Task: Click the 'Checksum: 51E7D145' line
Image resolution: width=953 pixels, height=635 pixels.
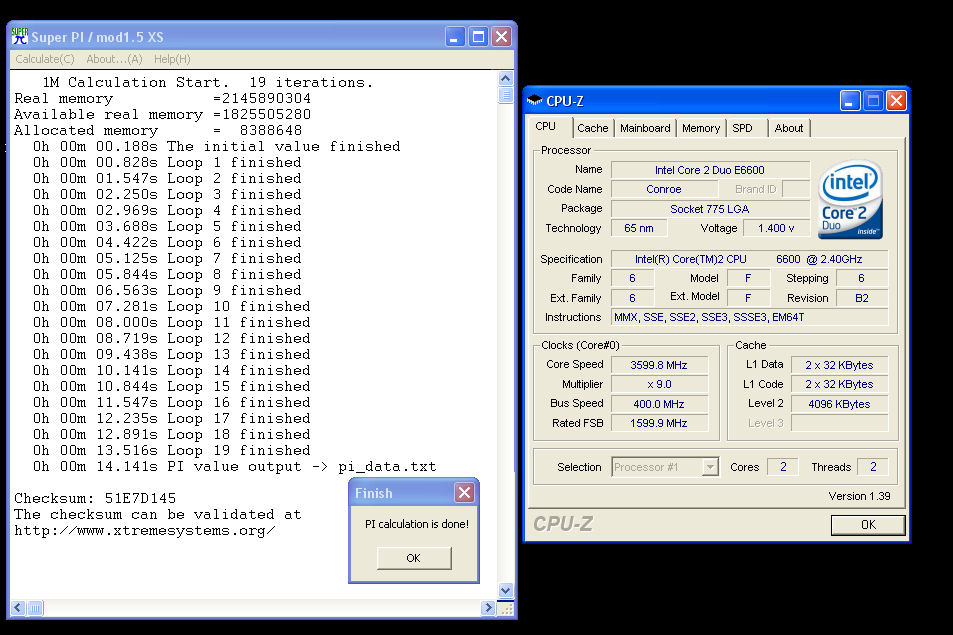Action: (x=95, y=498)
